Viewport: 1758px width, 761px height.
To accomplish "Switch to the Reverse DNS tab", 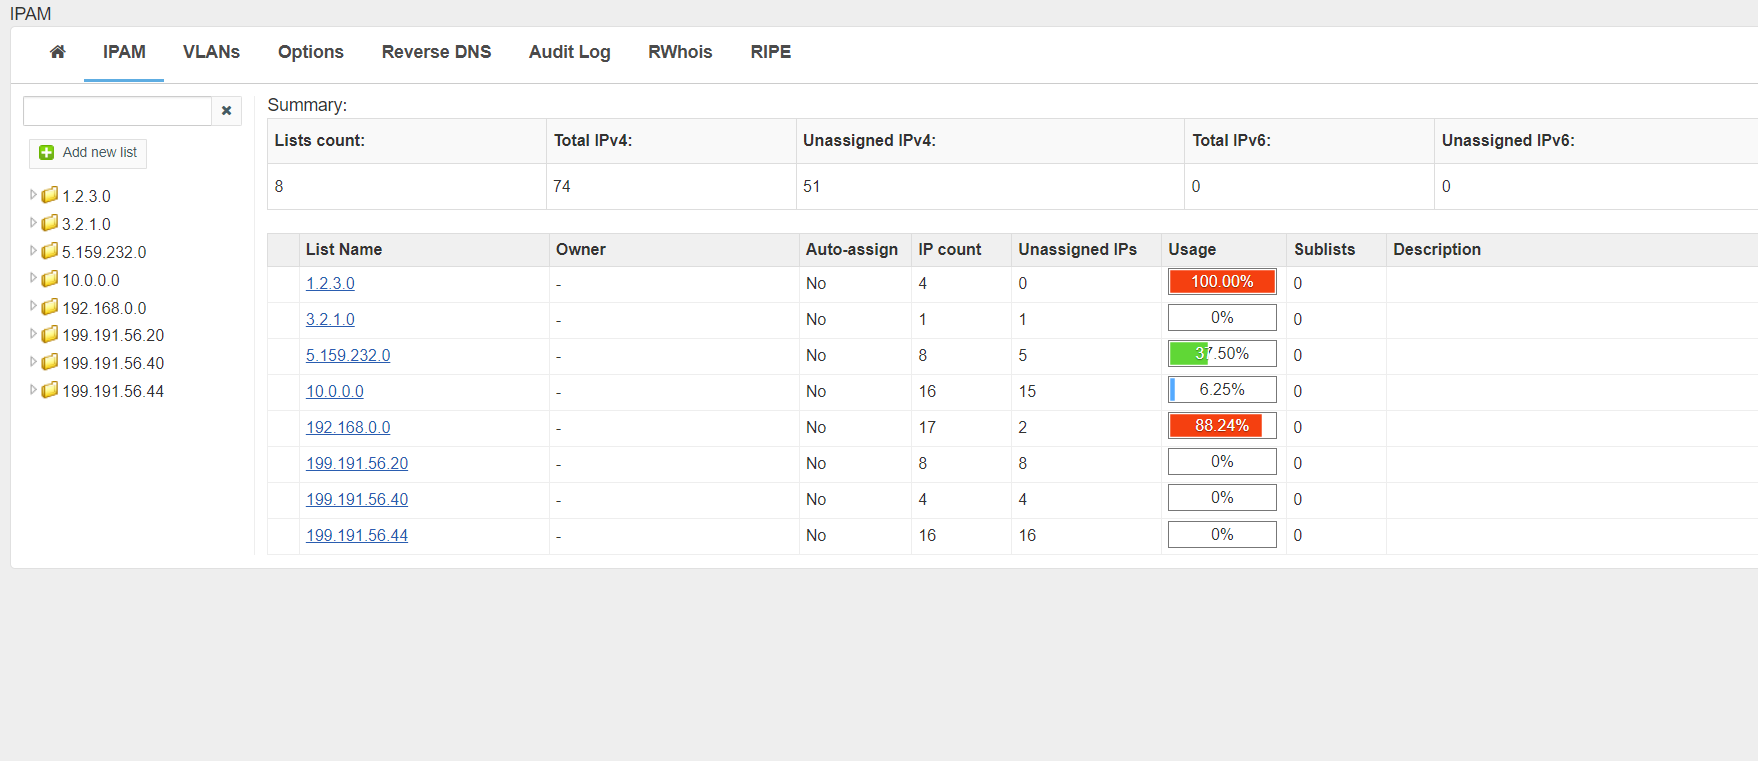I will point(436,52).
